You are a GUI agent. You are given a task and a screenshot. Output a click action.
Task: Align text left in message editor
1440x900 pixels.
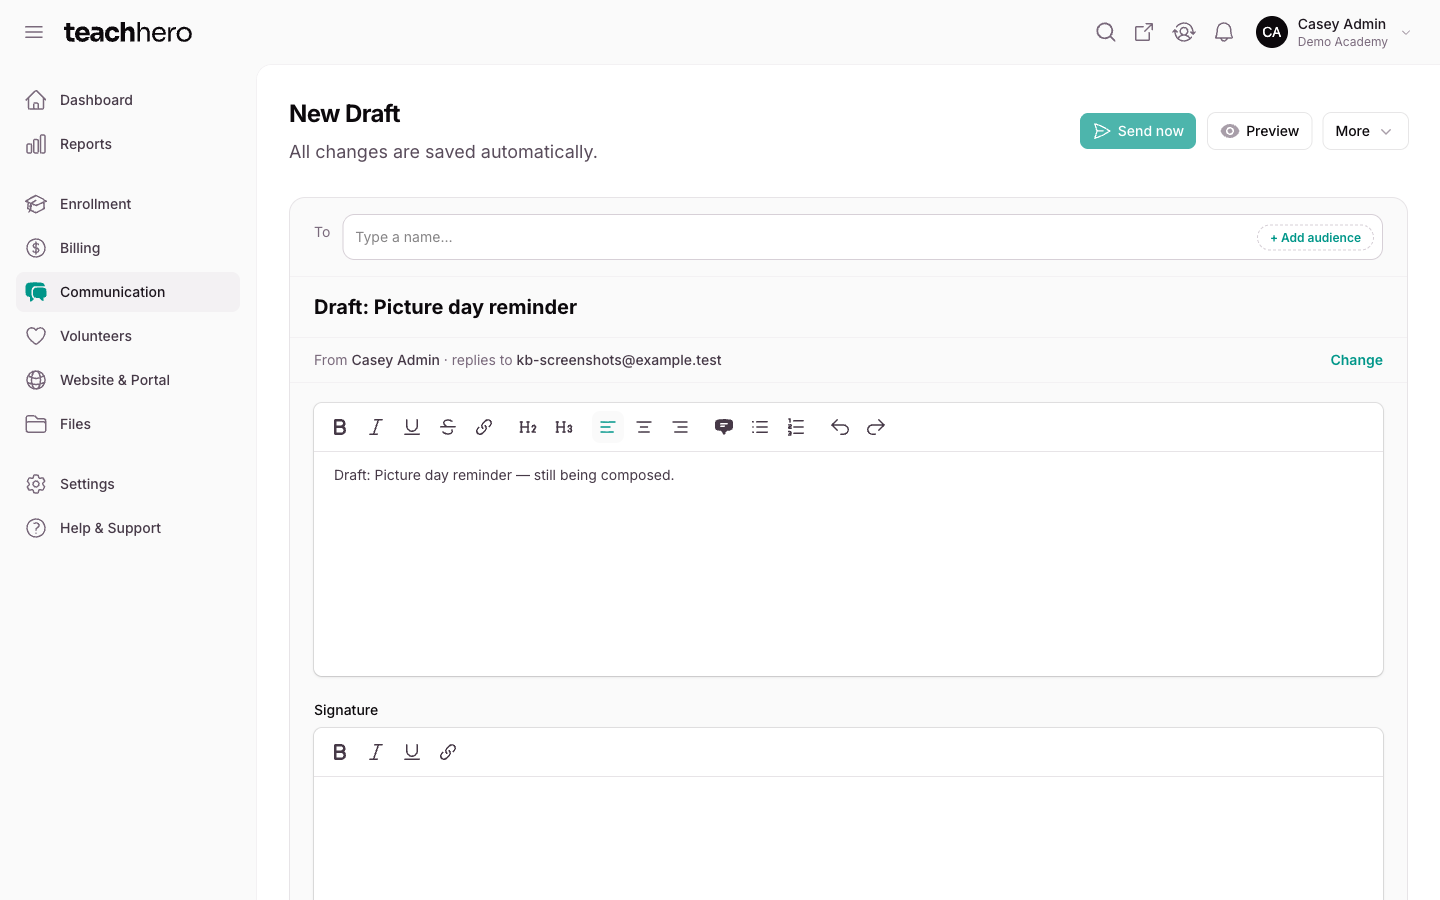pos(608,427)
